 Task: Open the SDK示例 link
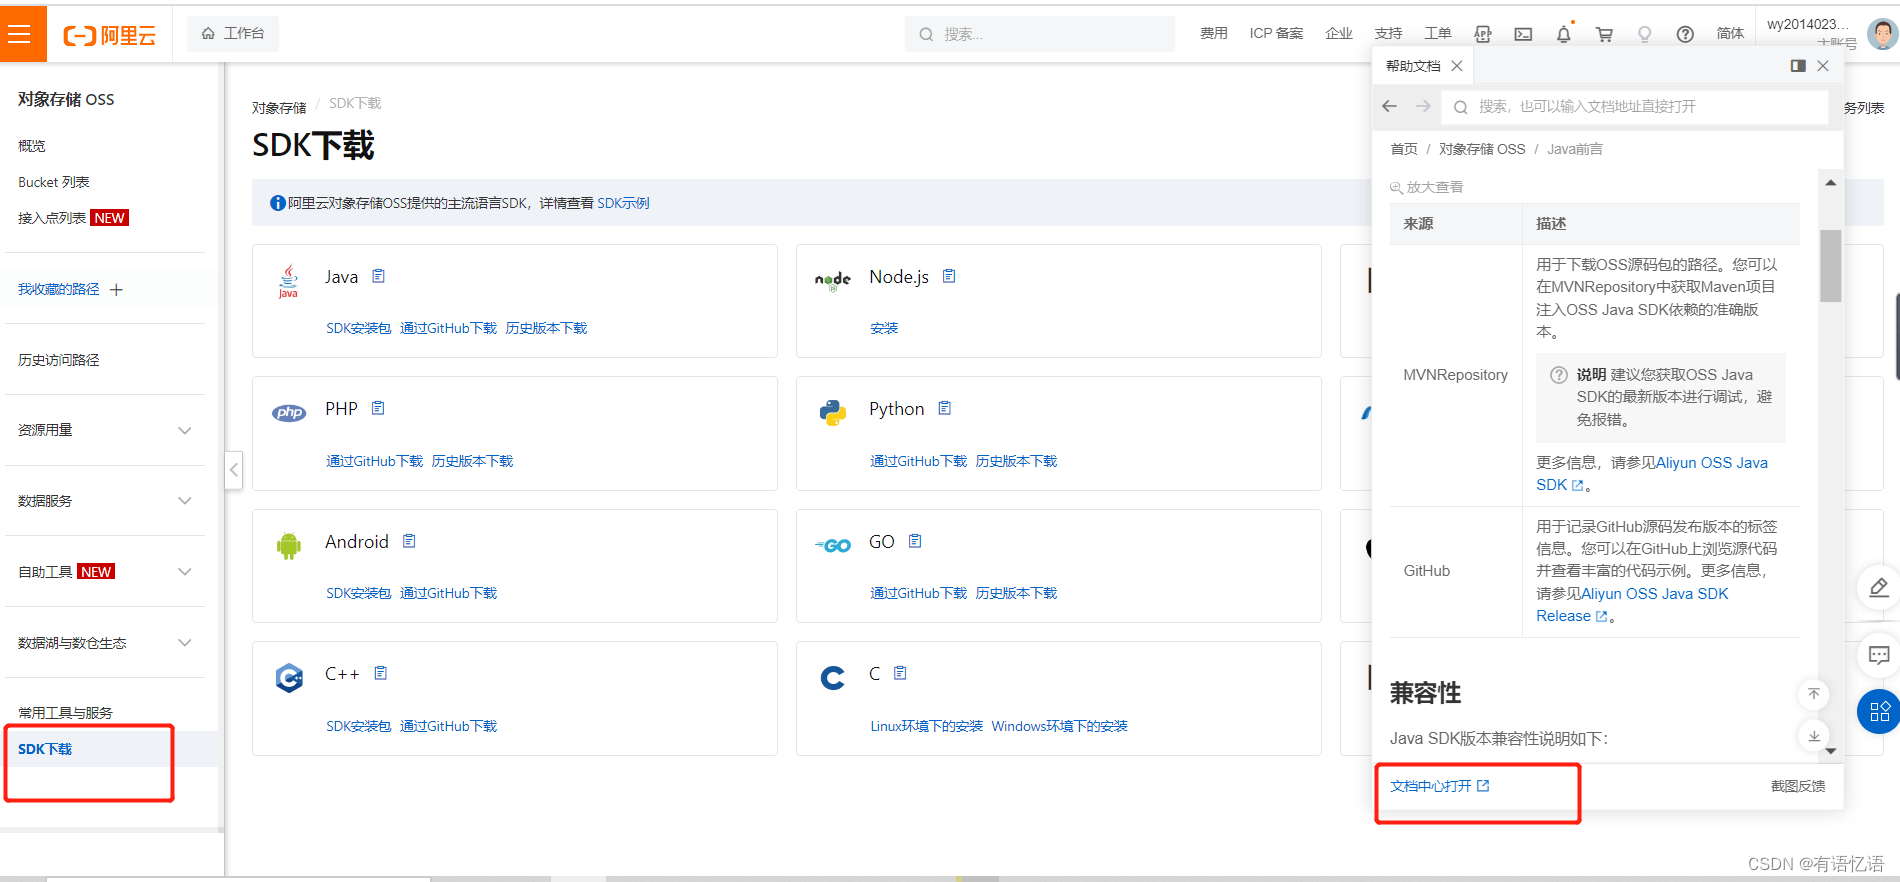[x=623, y=203]
